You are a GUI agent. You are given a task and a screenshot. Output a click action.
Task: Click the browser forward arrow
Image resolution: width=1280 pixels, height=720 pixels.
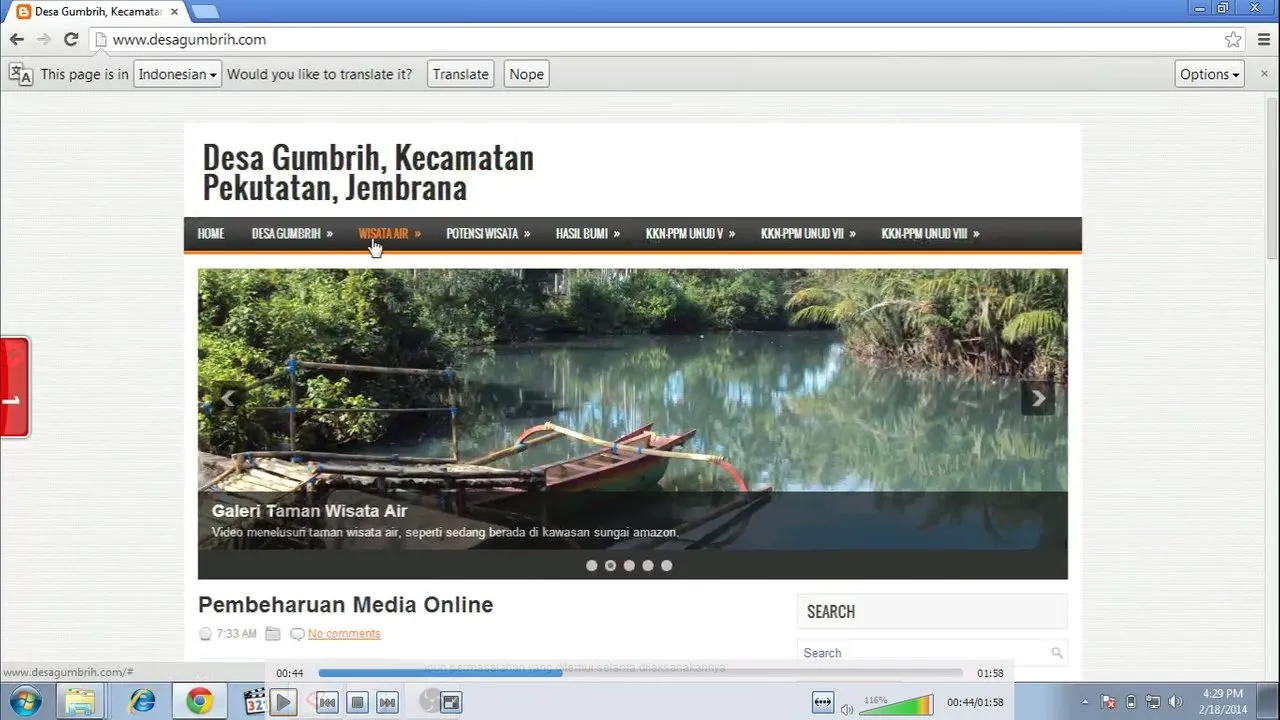(x=44, y=40)
